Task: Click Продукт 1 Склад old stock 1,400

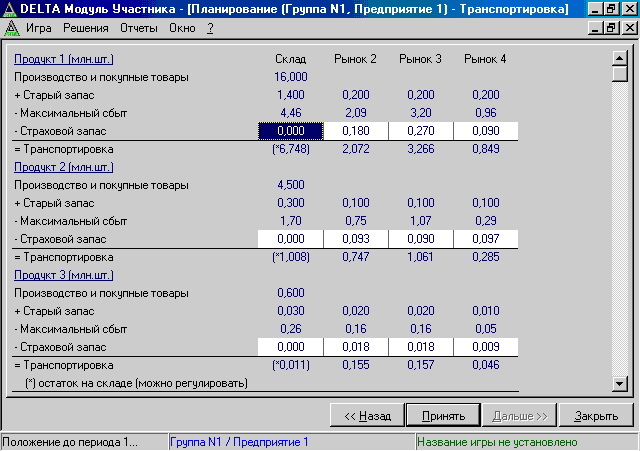Action: 291,95
